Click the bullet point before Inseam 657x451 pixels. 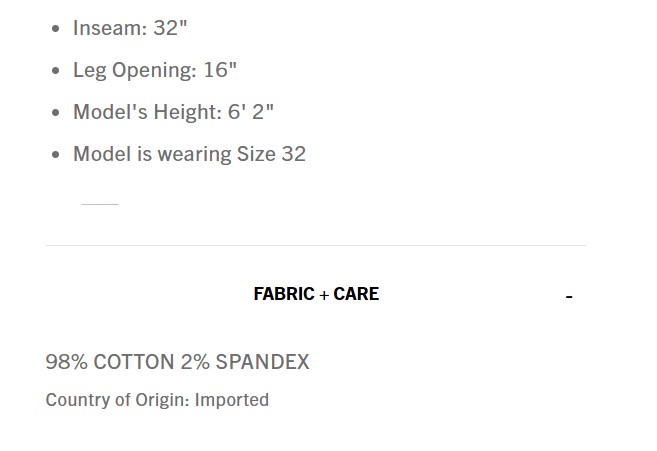point(56,29)
